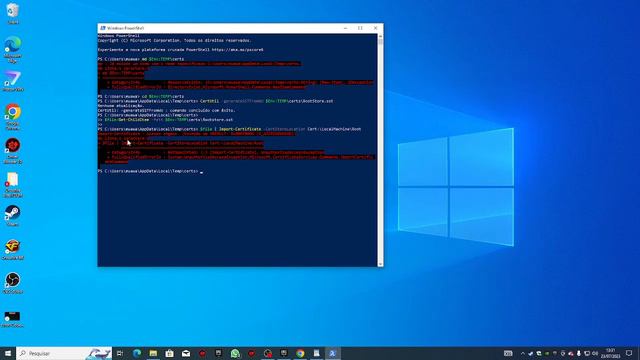The height and width of the screenshot is (360, 640).
Task: Click the active PowerShell taskbar button
Action: (332, 353)
